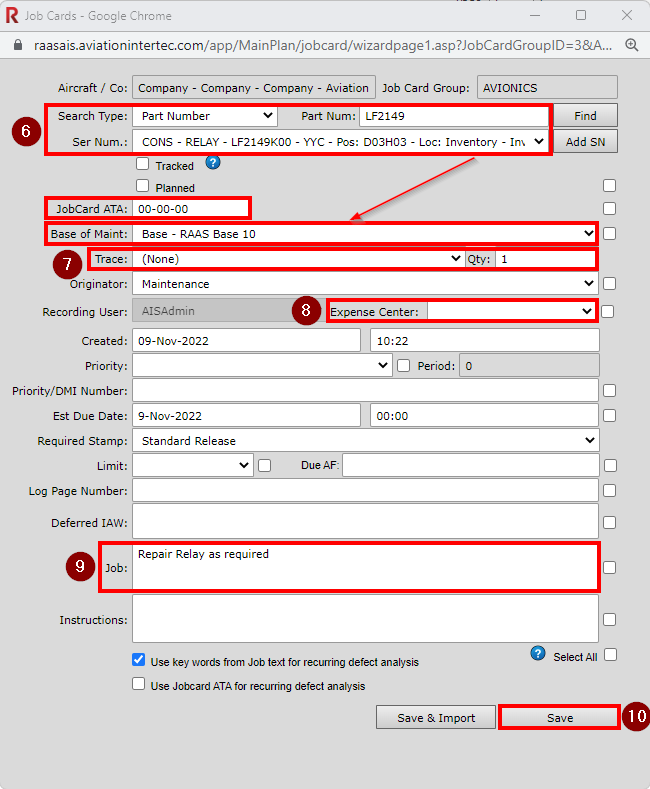Viewport: 650px width, 789px height.
Task: Open the Priority dropdown list
Action: click(x=261, y=366)
